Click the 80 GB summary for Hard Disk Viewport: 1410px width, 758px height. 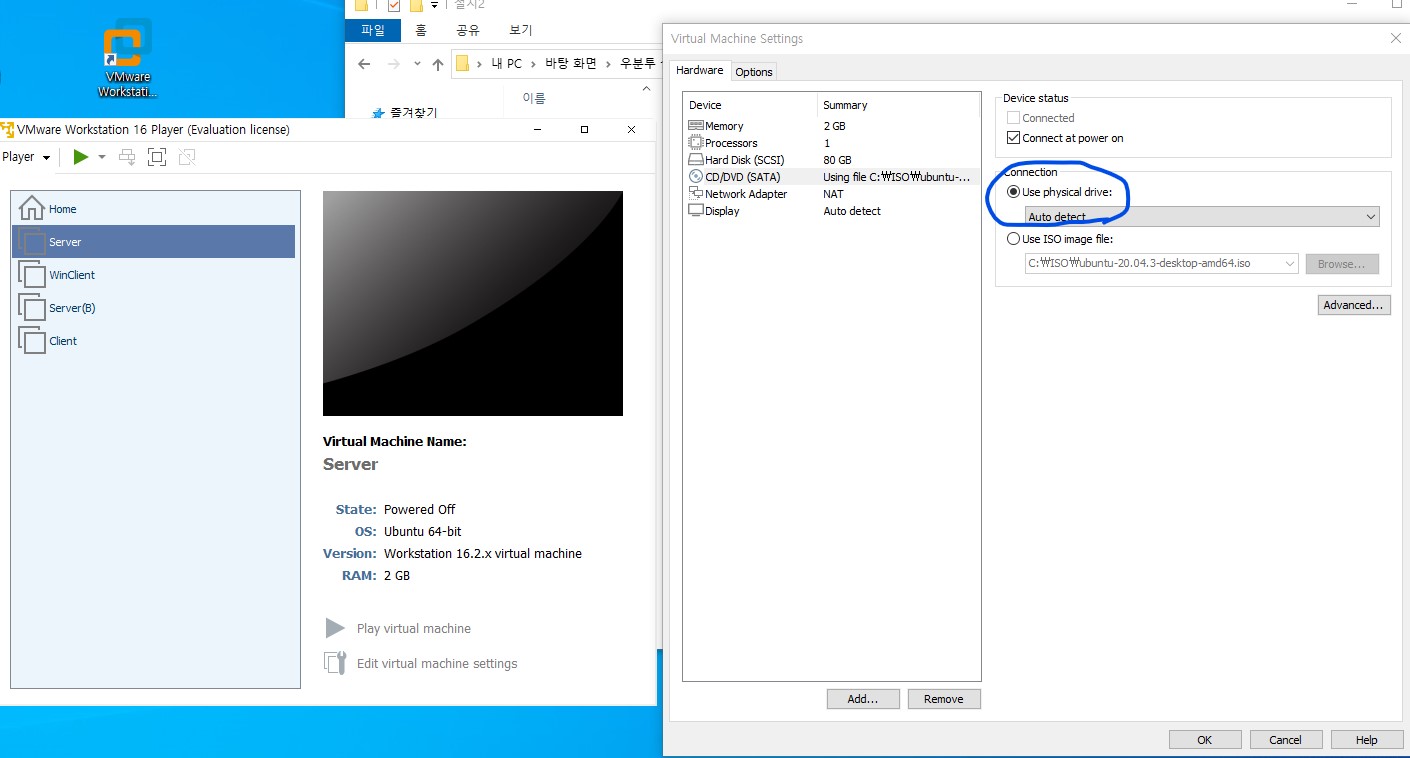(x=837, y=160)
